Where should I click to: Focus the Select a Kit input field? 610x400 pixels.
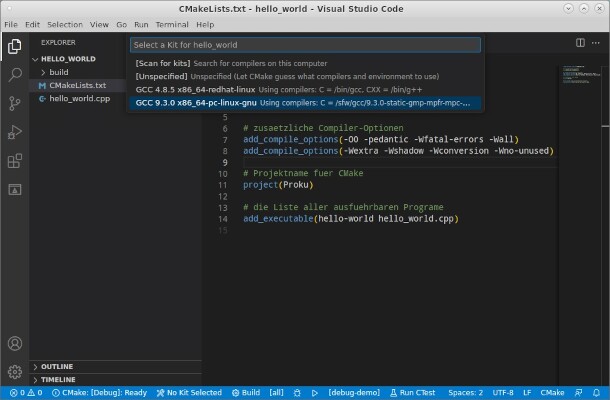click(305, 45)
